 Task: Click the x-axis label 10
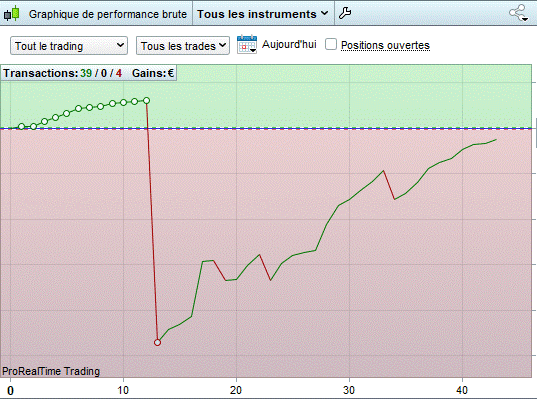click(123, 390)
